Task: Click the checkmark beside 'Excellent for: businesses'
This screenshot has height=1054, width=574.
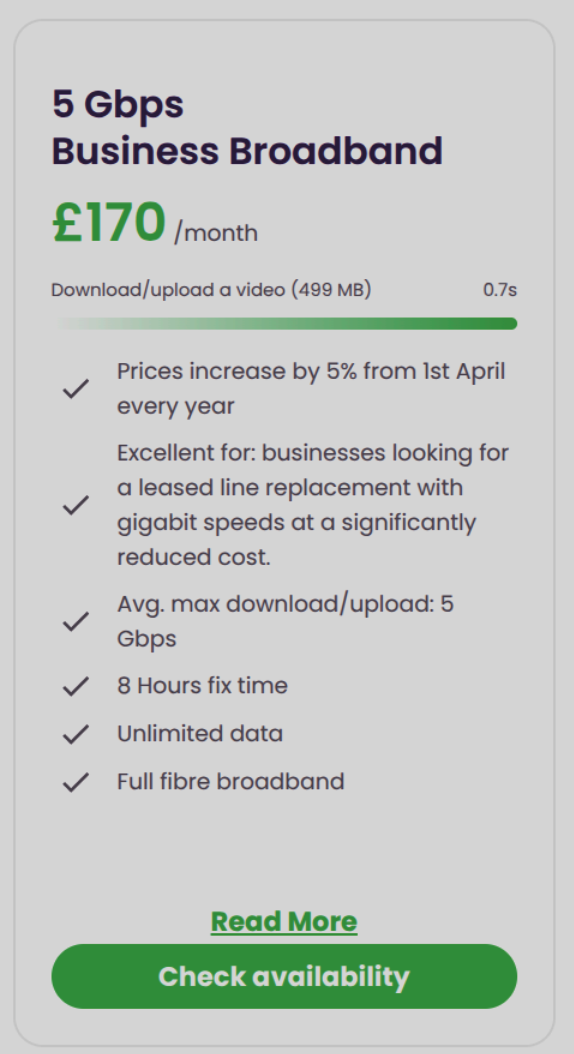Action: pos(76,505)
